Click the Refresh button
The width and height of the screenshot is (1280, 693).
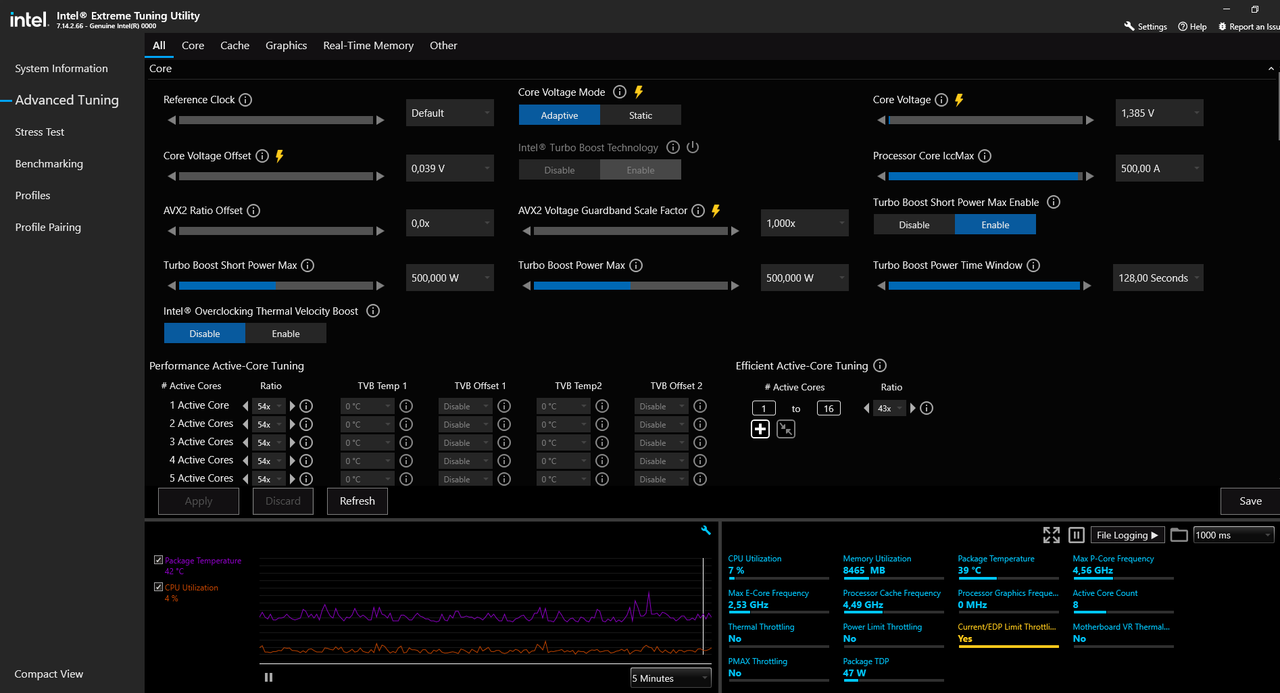(357, 501)
